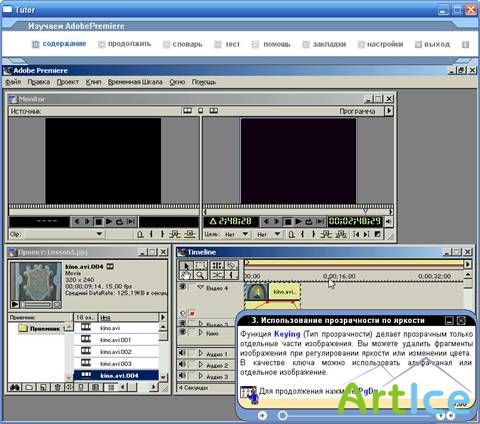Create a new bin with folder icon
The height and width of the screenshot is (424, 480).
pos(29,387)
